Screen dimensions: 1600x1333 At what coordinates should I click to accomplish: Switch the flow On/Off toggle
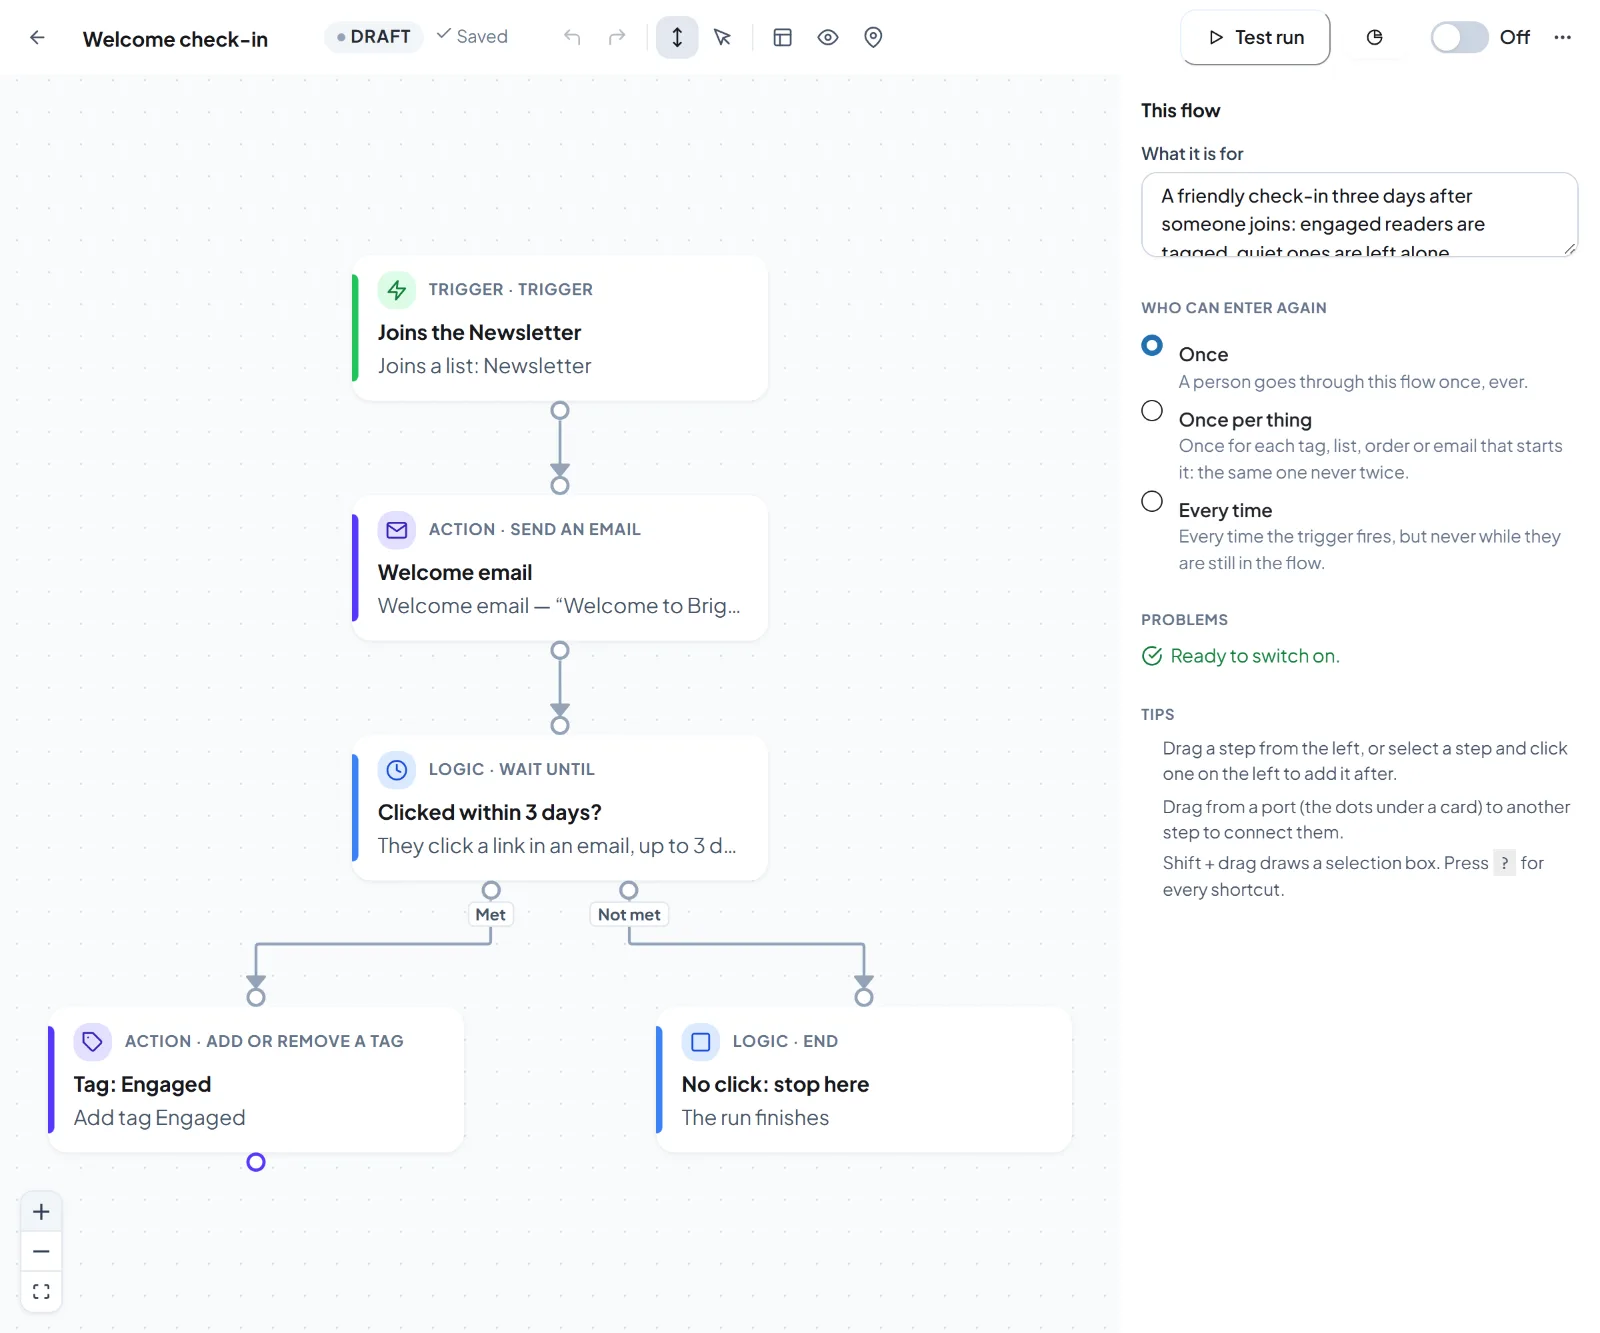pyautogui.click(x=1459, y=37)
